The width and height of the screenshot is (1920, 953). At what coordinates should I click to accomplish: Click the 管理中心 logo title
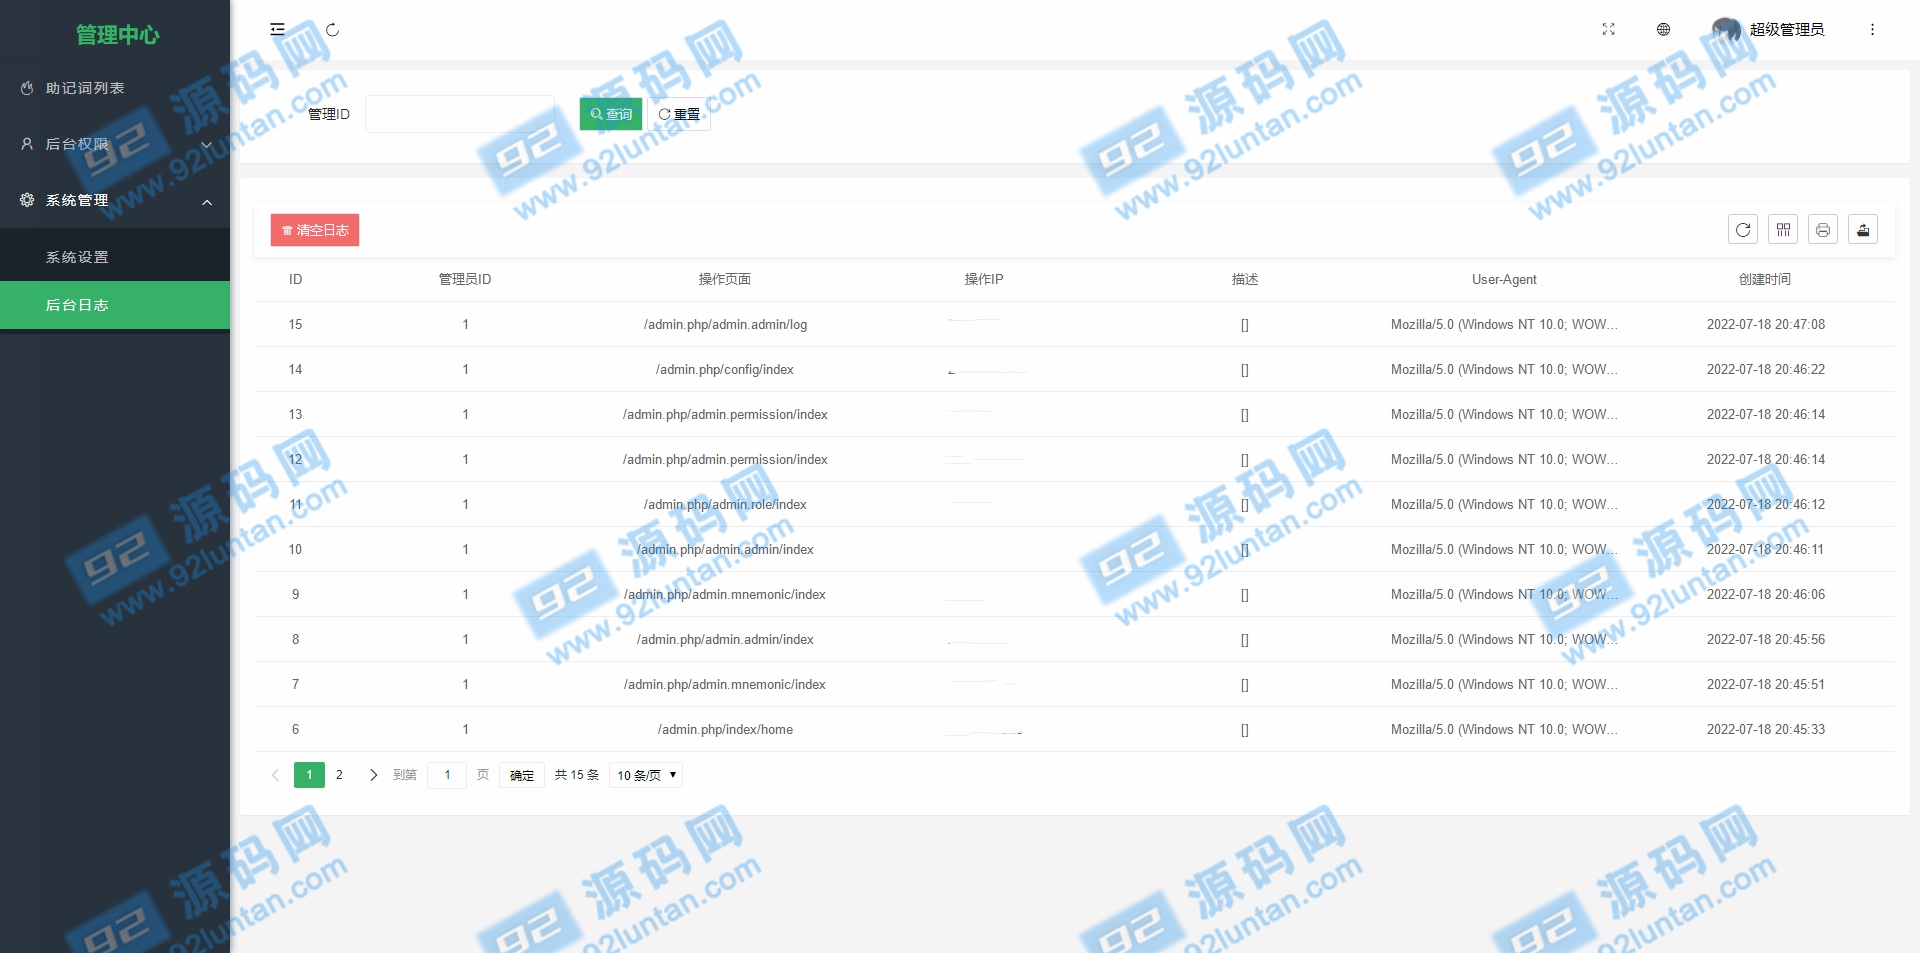(x=117, y=35)
